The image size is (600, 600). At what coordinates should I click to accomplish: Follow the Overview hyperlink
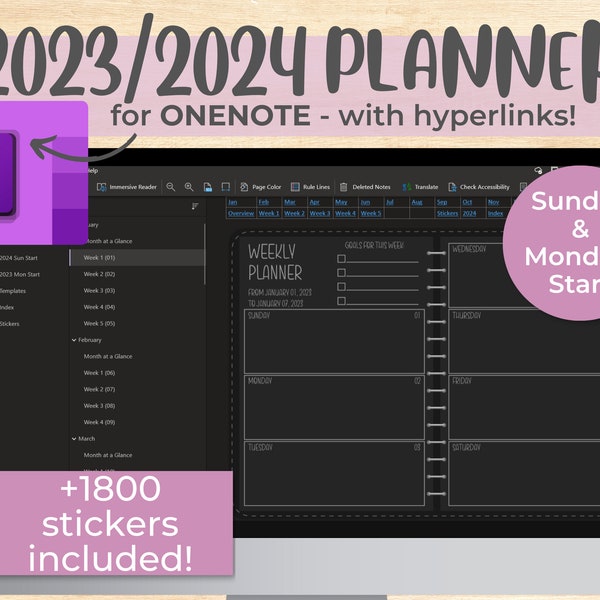(x=241, y=214)
